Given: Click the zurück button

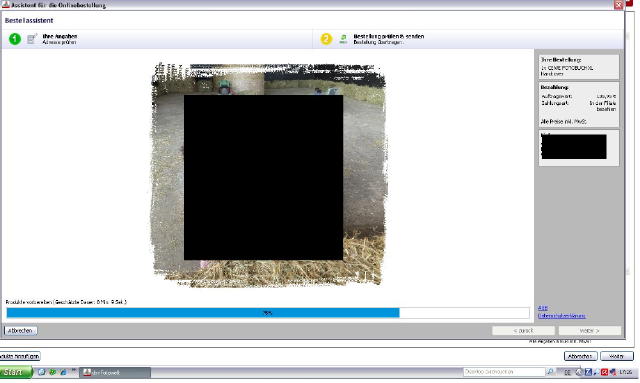Looking at the screenshot, I should coord(523,331).
